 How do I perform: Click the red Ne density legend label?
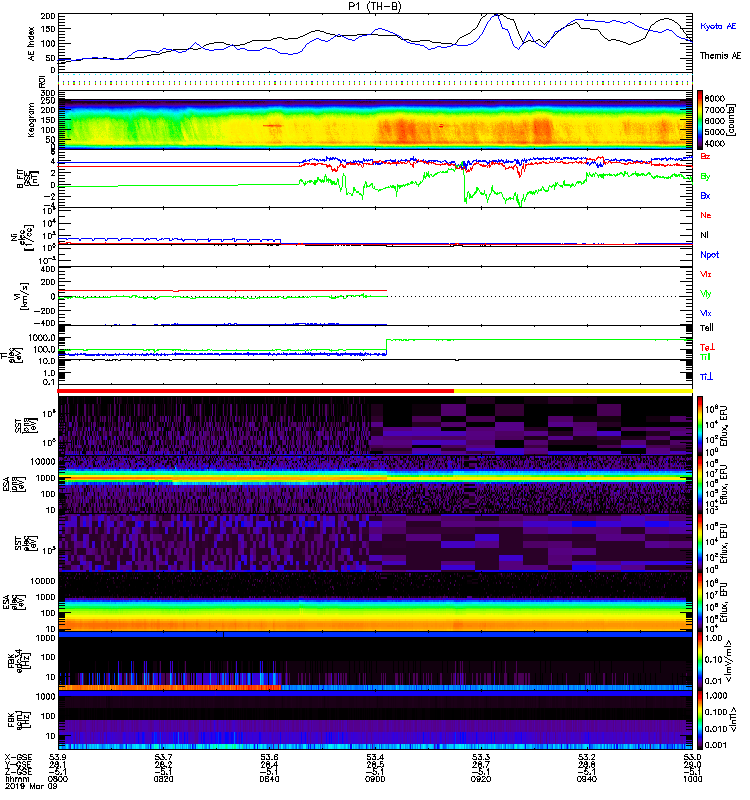point(706,215)
